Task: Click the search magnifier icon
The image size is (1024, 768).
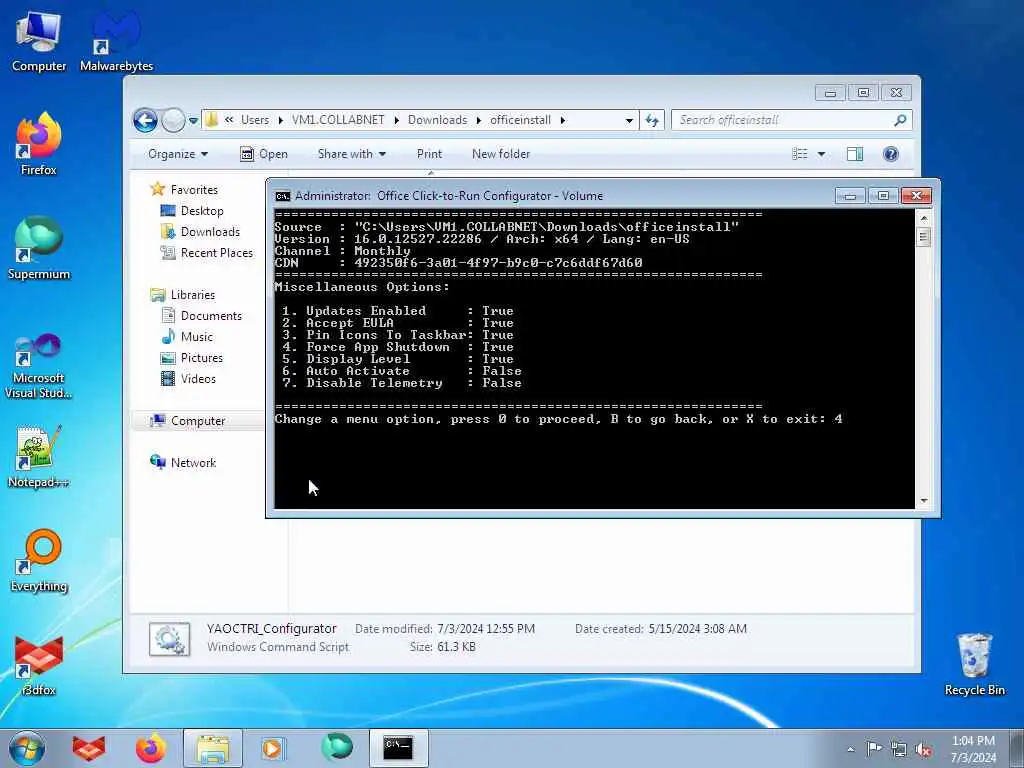Action: click(x=900, y=120)
